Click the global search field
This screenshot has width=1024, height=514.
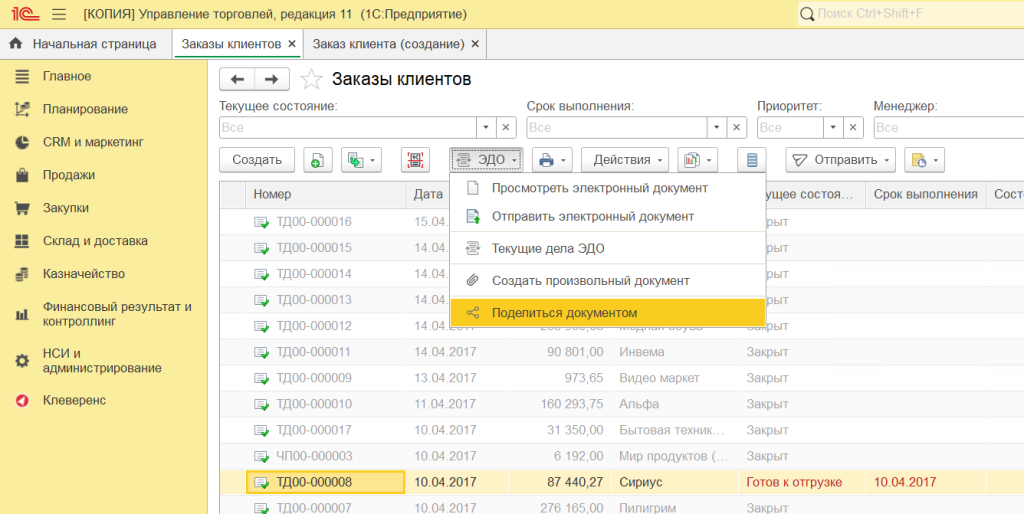911,14
